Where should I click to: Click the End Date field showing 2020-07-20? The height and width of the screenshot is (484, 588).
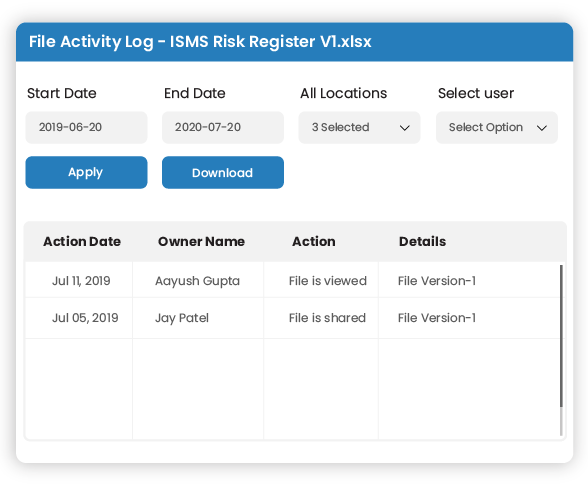(223, 127)
